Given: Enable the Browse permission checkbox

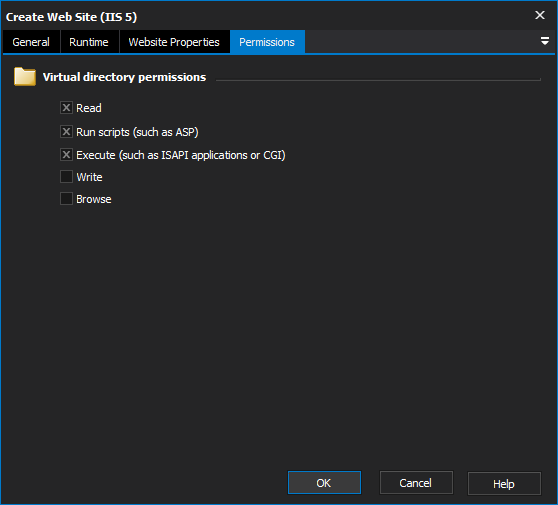Looking at the screenshot, I should pyautogui.click(x=66, y=199).
